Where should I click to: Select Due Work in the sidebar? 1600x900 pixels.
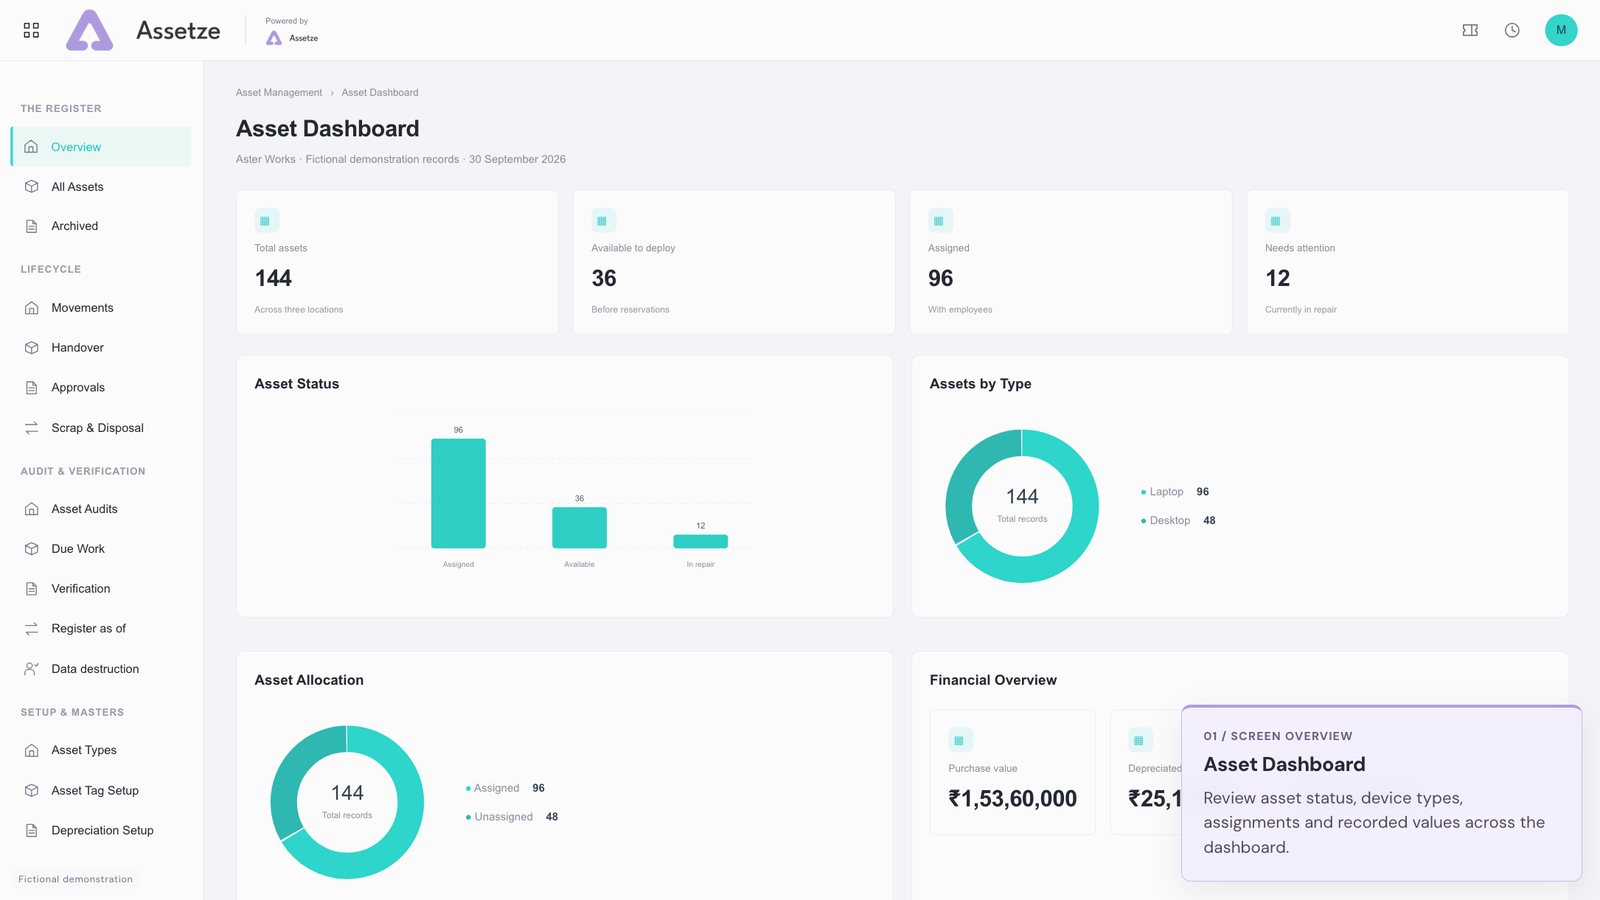coord(101,549)
